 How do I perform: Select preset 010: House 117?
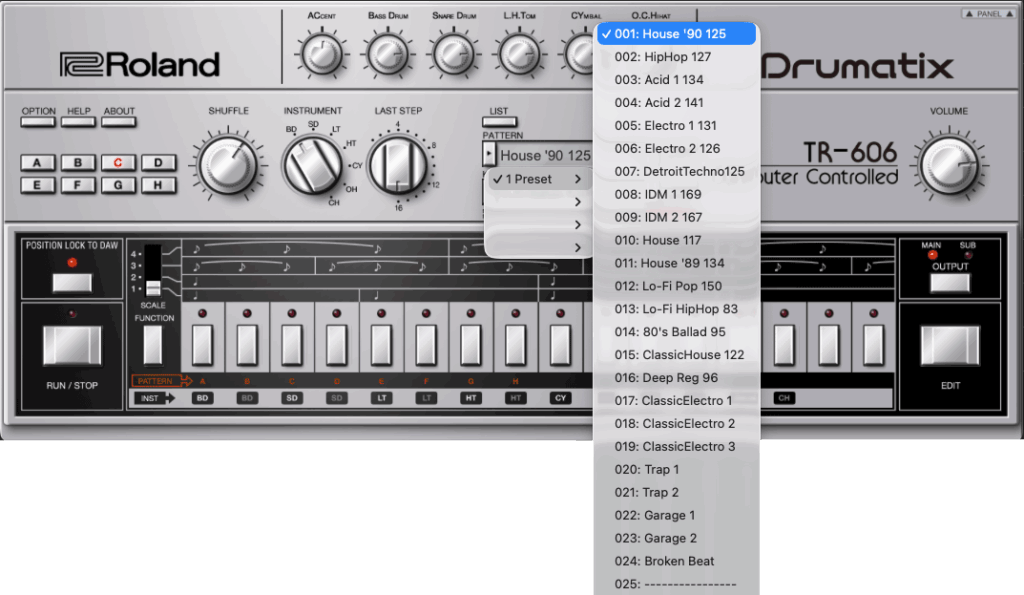coord(677,240)
